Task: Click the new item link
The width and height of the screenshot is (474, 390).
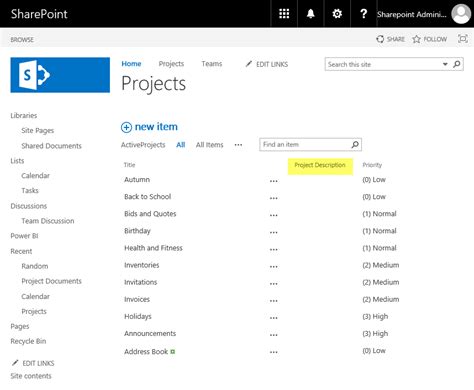Action: coord(156,127)
